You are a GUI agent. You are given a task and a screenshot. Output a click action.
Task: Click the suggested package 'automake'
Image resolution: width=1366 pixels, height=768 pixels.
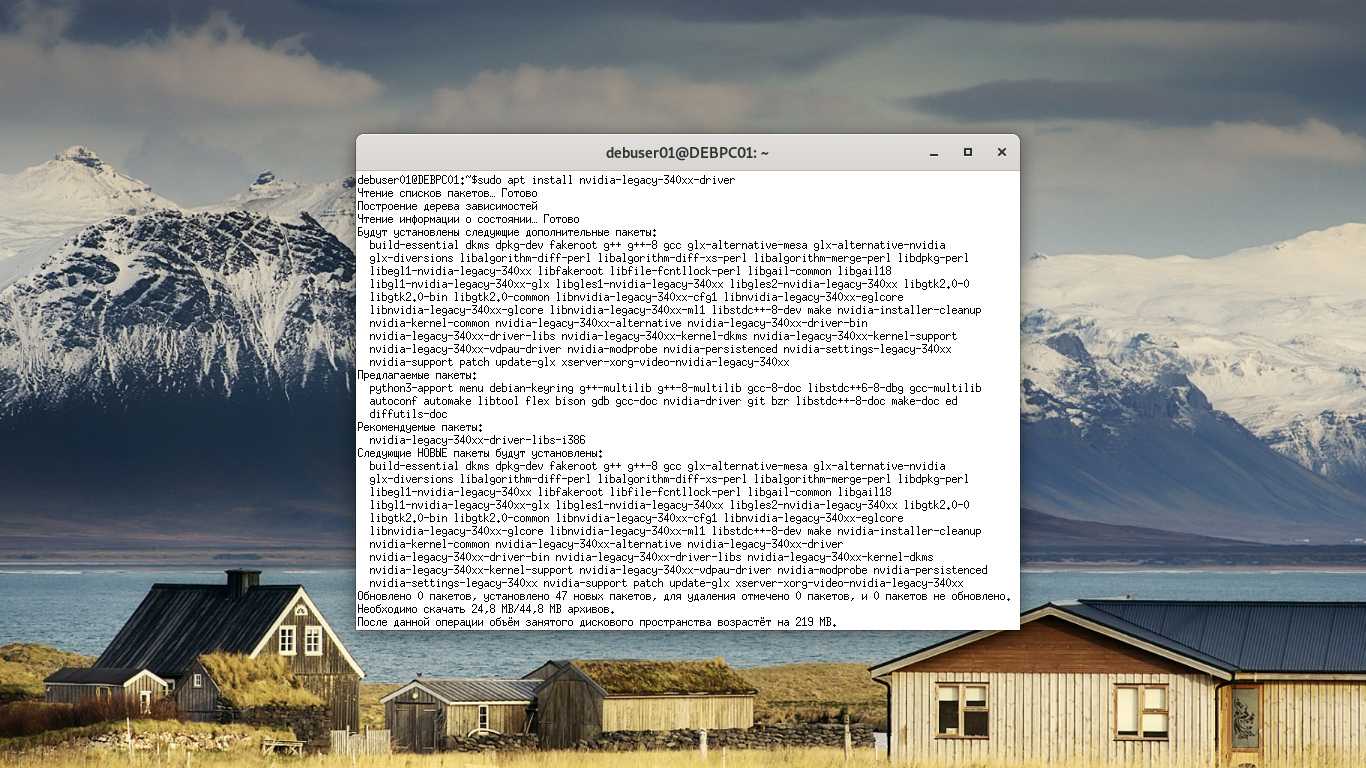point(447,401)
